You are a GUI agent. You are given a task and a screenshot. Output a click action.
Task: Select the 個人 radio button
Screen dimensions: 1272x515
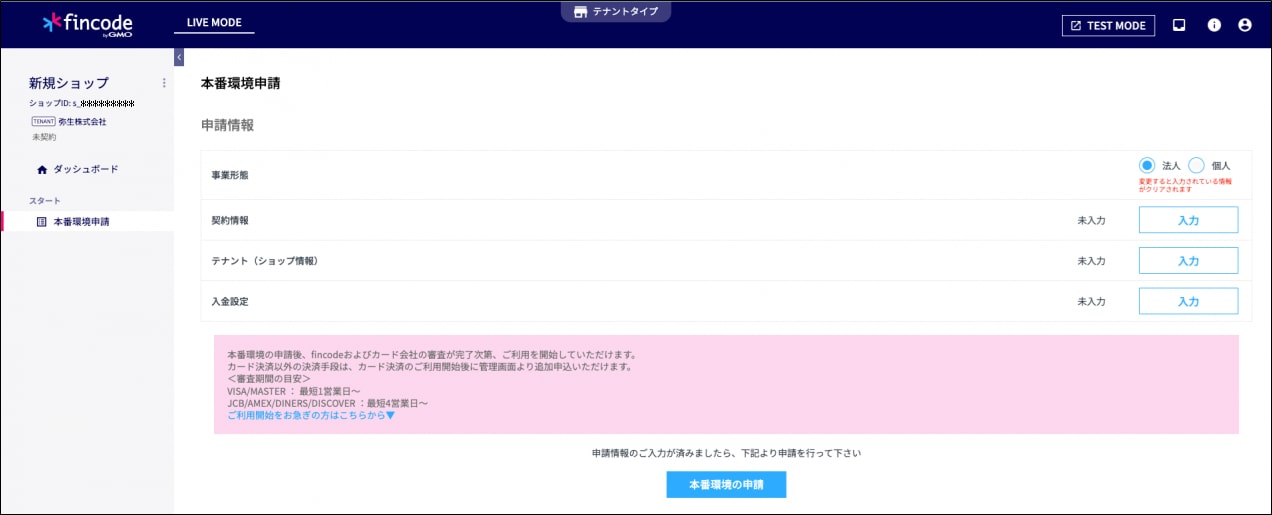pyautogui.click(x=1196, y=165)
